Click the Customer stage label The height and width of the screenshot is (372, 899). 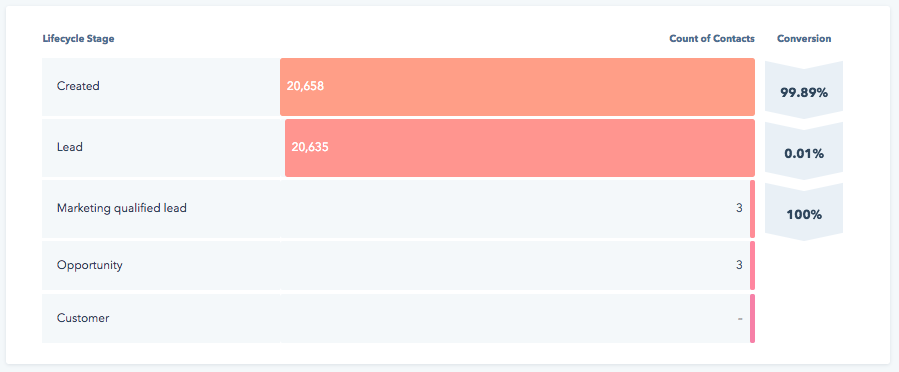coord(83,318)
